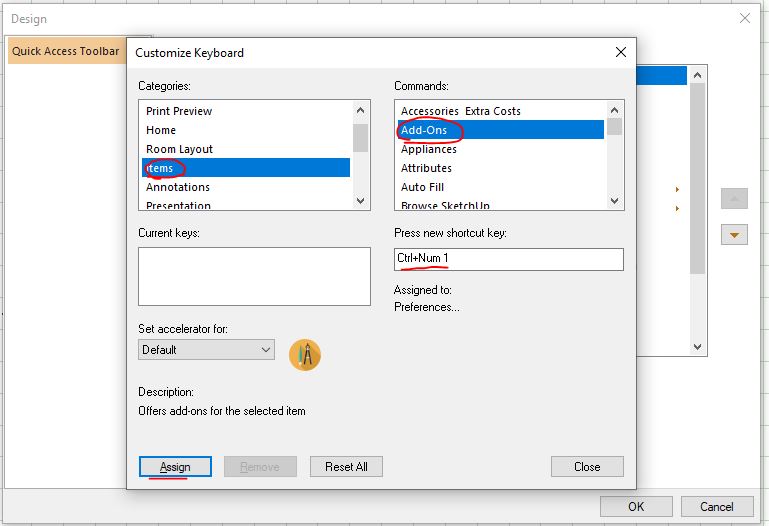The height and width of the screenshot is (526, 769).
Task: Click the Press new shortcut key field
Action: [x=509, y=259]
